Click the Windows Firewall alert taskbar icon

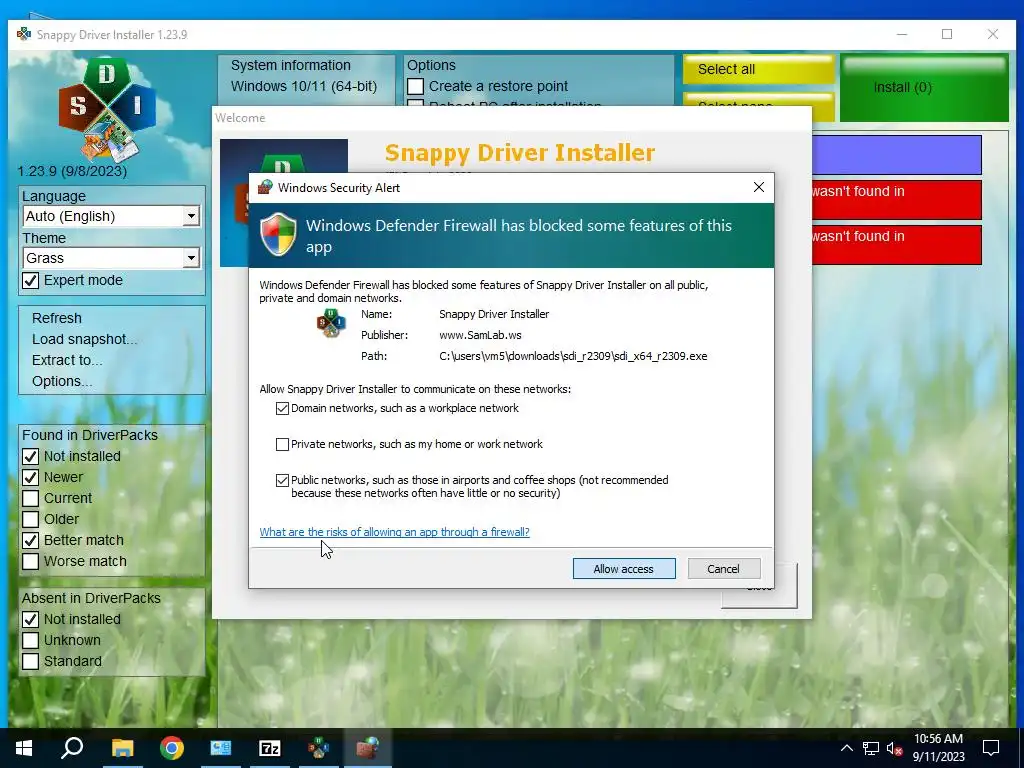367,748
